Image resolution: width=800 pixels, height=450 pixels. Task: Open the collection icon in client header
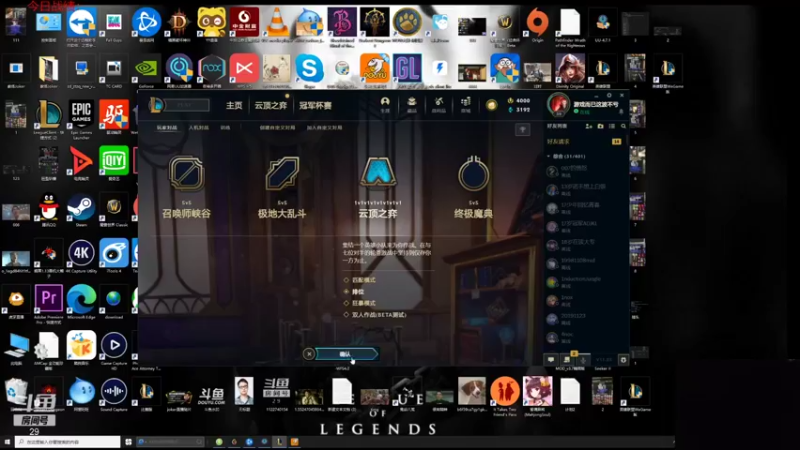[x=412, y=104]
